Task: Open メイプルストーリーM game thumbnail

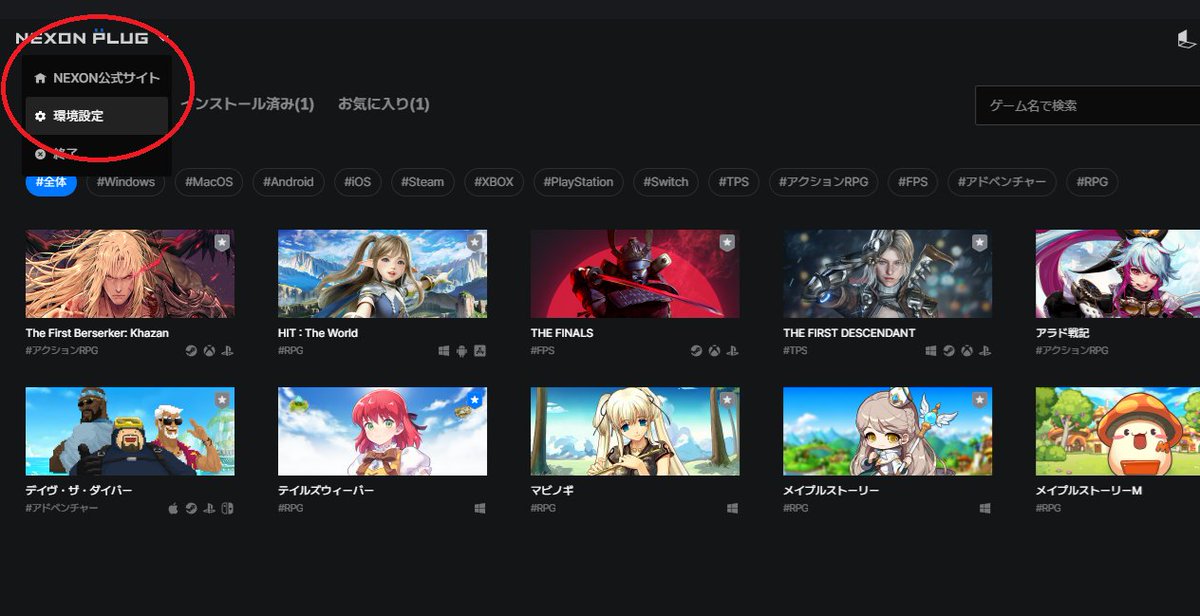Action: point(1118,431)
